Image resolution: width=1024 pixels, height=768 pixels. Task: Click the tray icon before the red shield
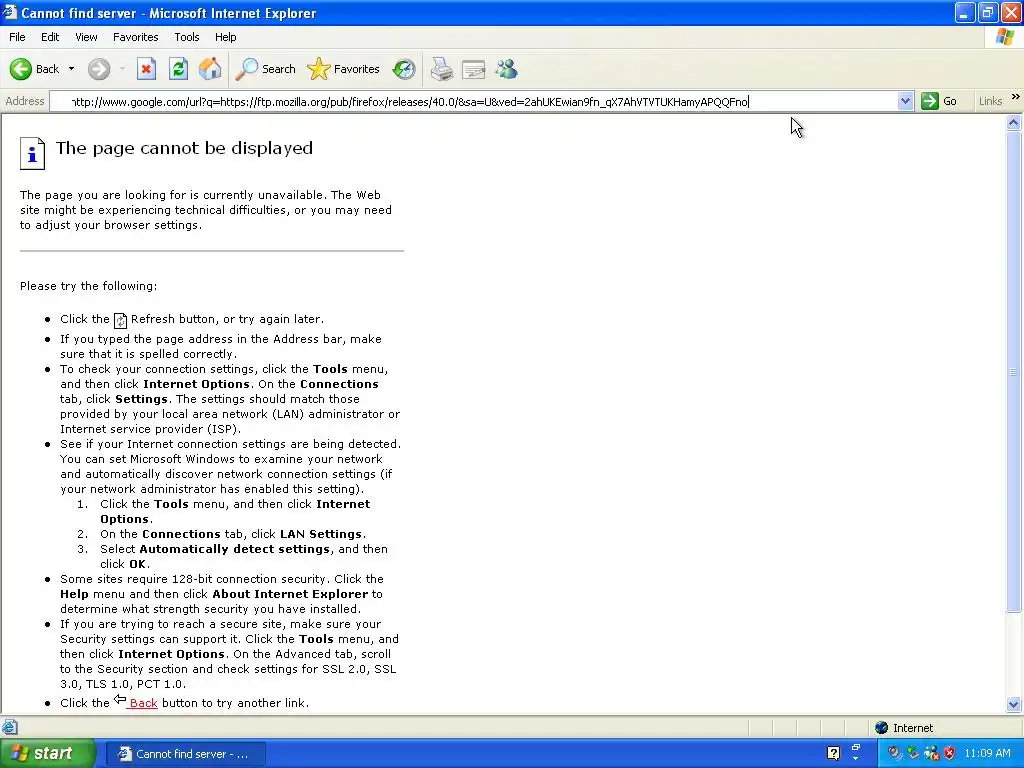pyautogui.click(x=931, y=754)
